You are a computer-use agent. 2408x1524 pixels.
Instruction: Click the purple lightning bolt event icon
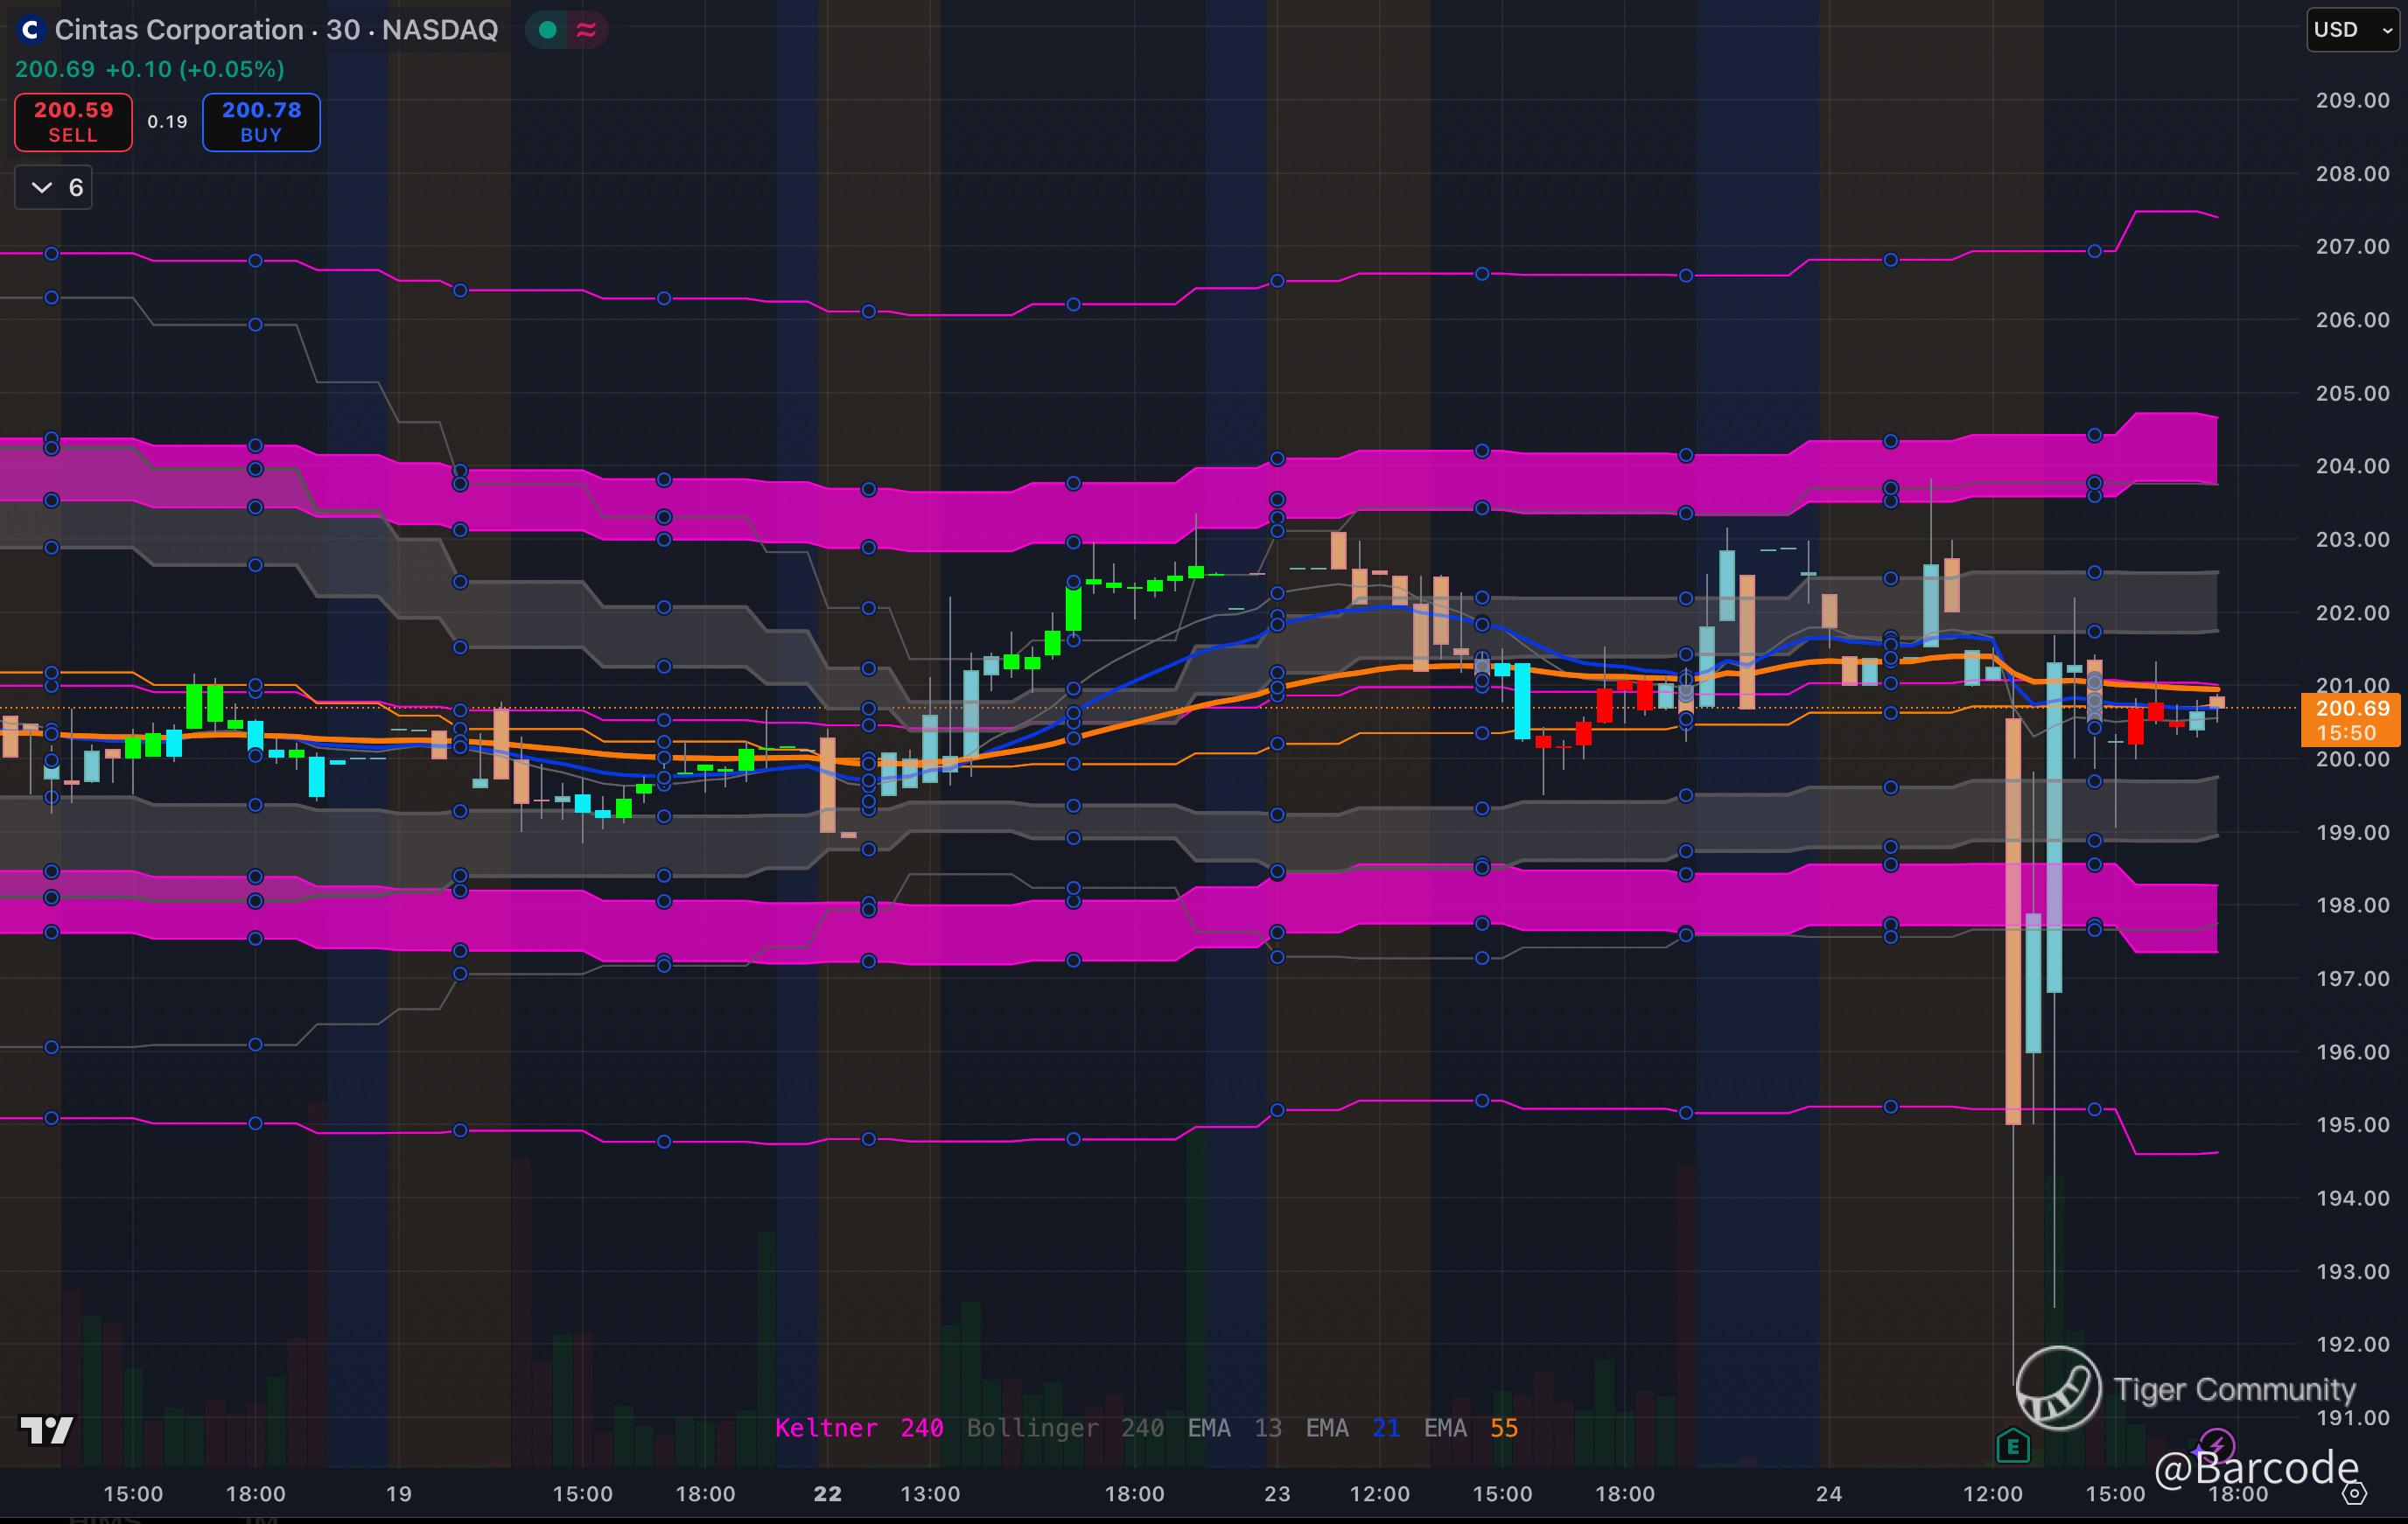click(x=2217, y=1444)
